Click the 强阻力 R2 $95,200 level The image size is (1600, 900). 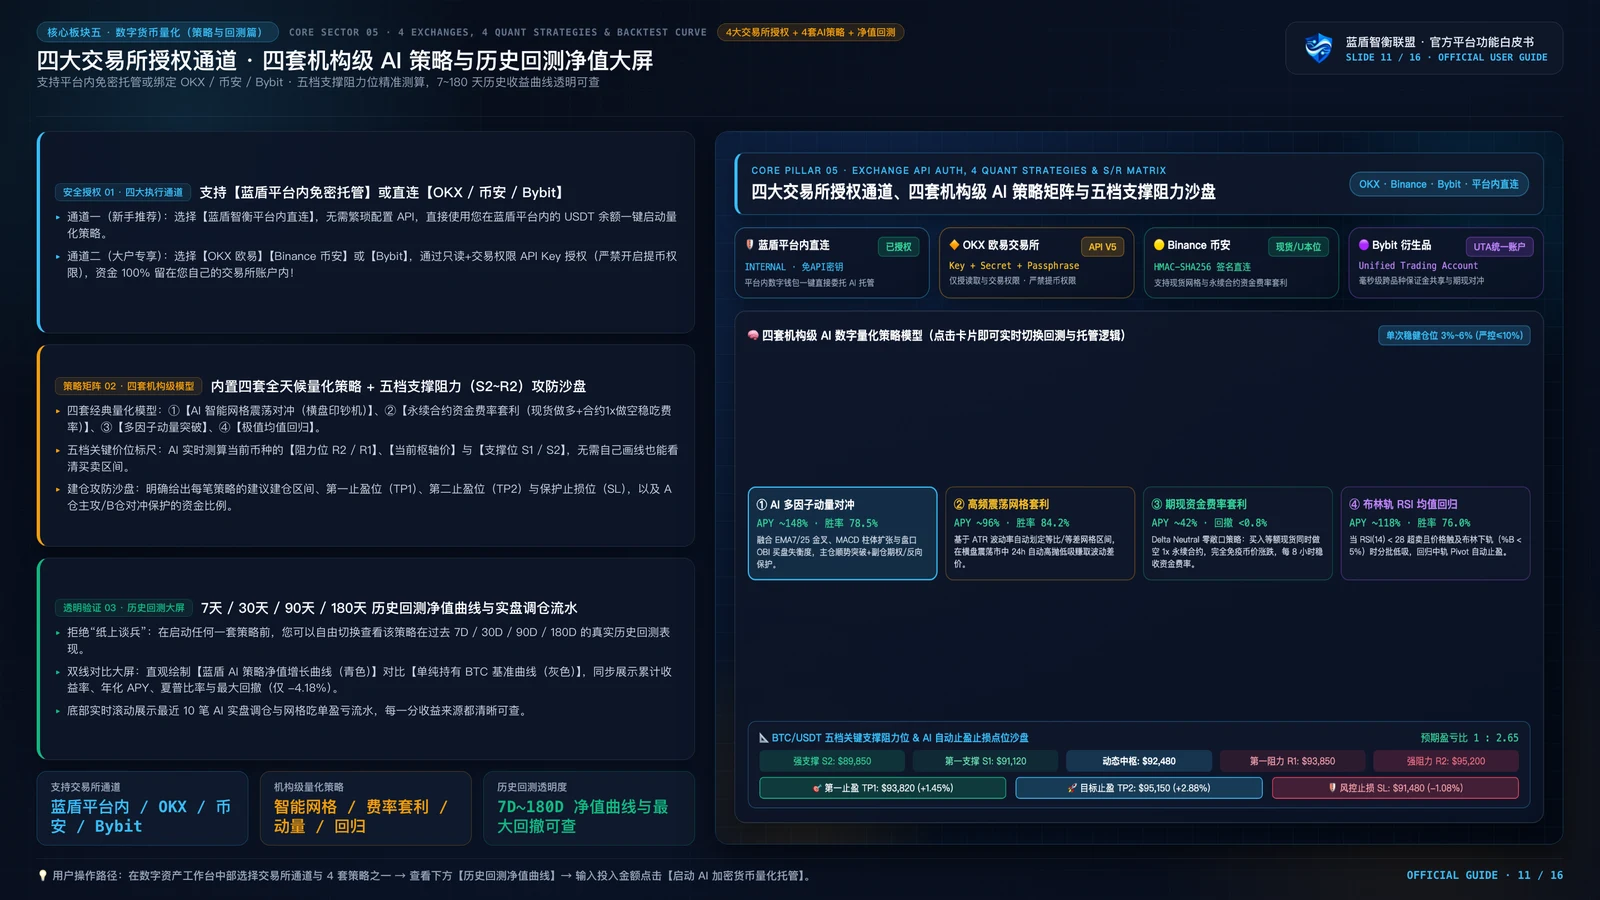click(1445, 761)
